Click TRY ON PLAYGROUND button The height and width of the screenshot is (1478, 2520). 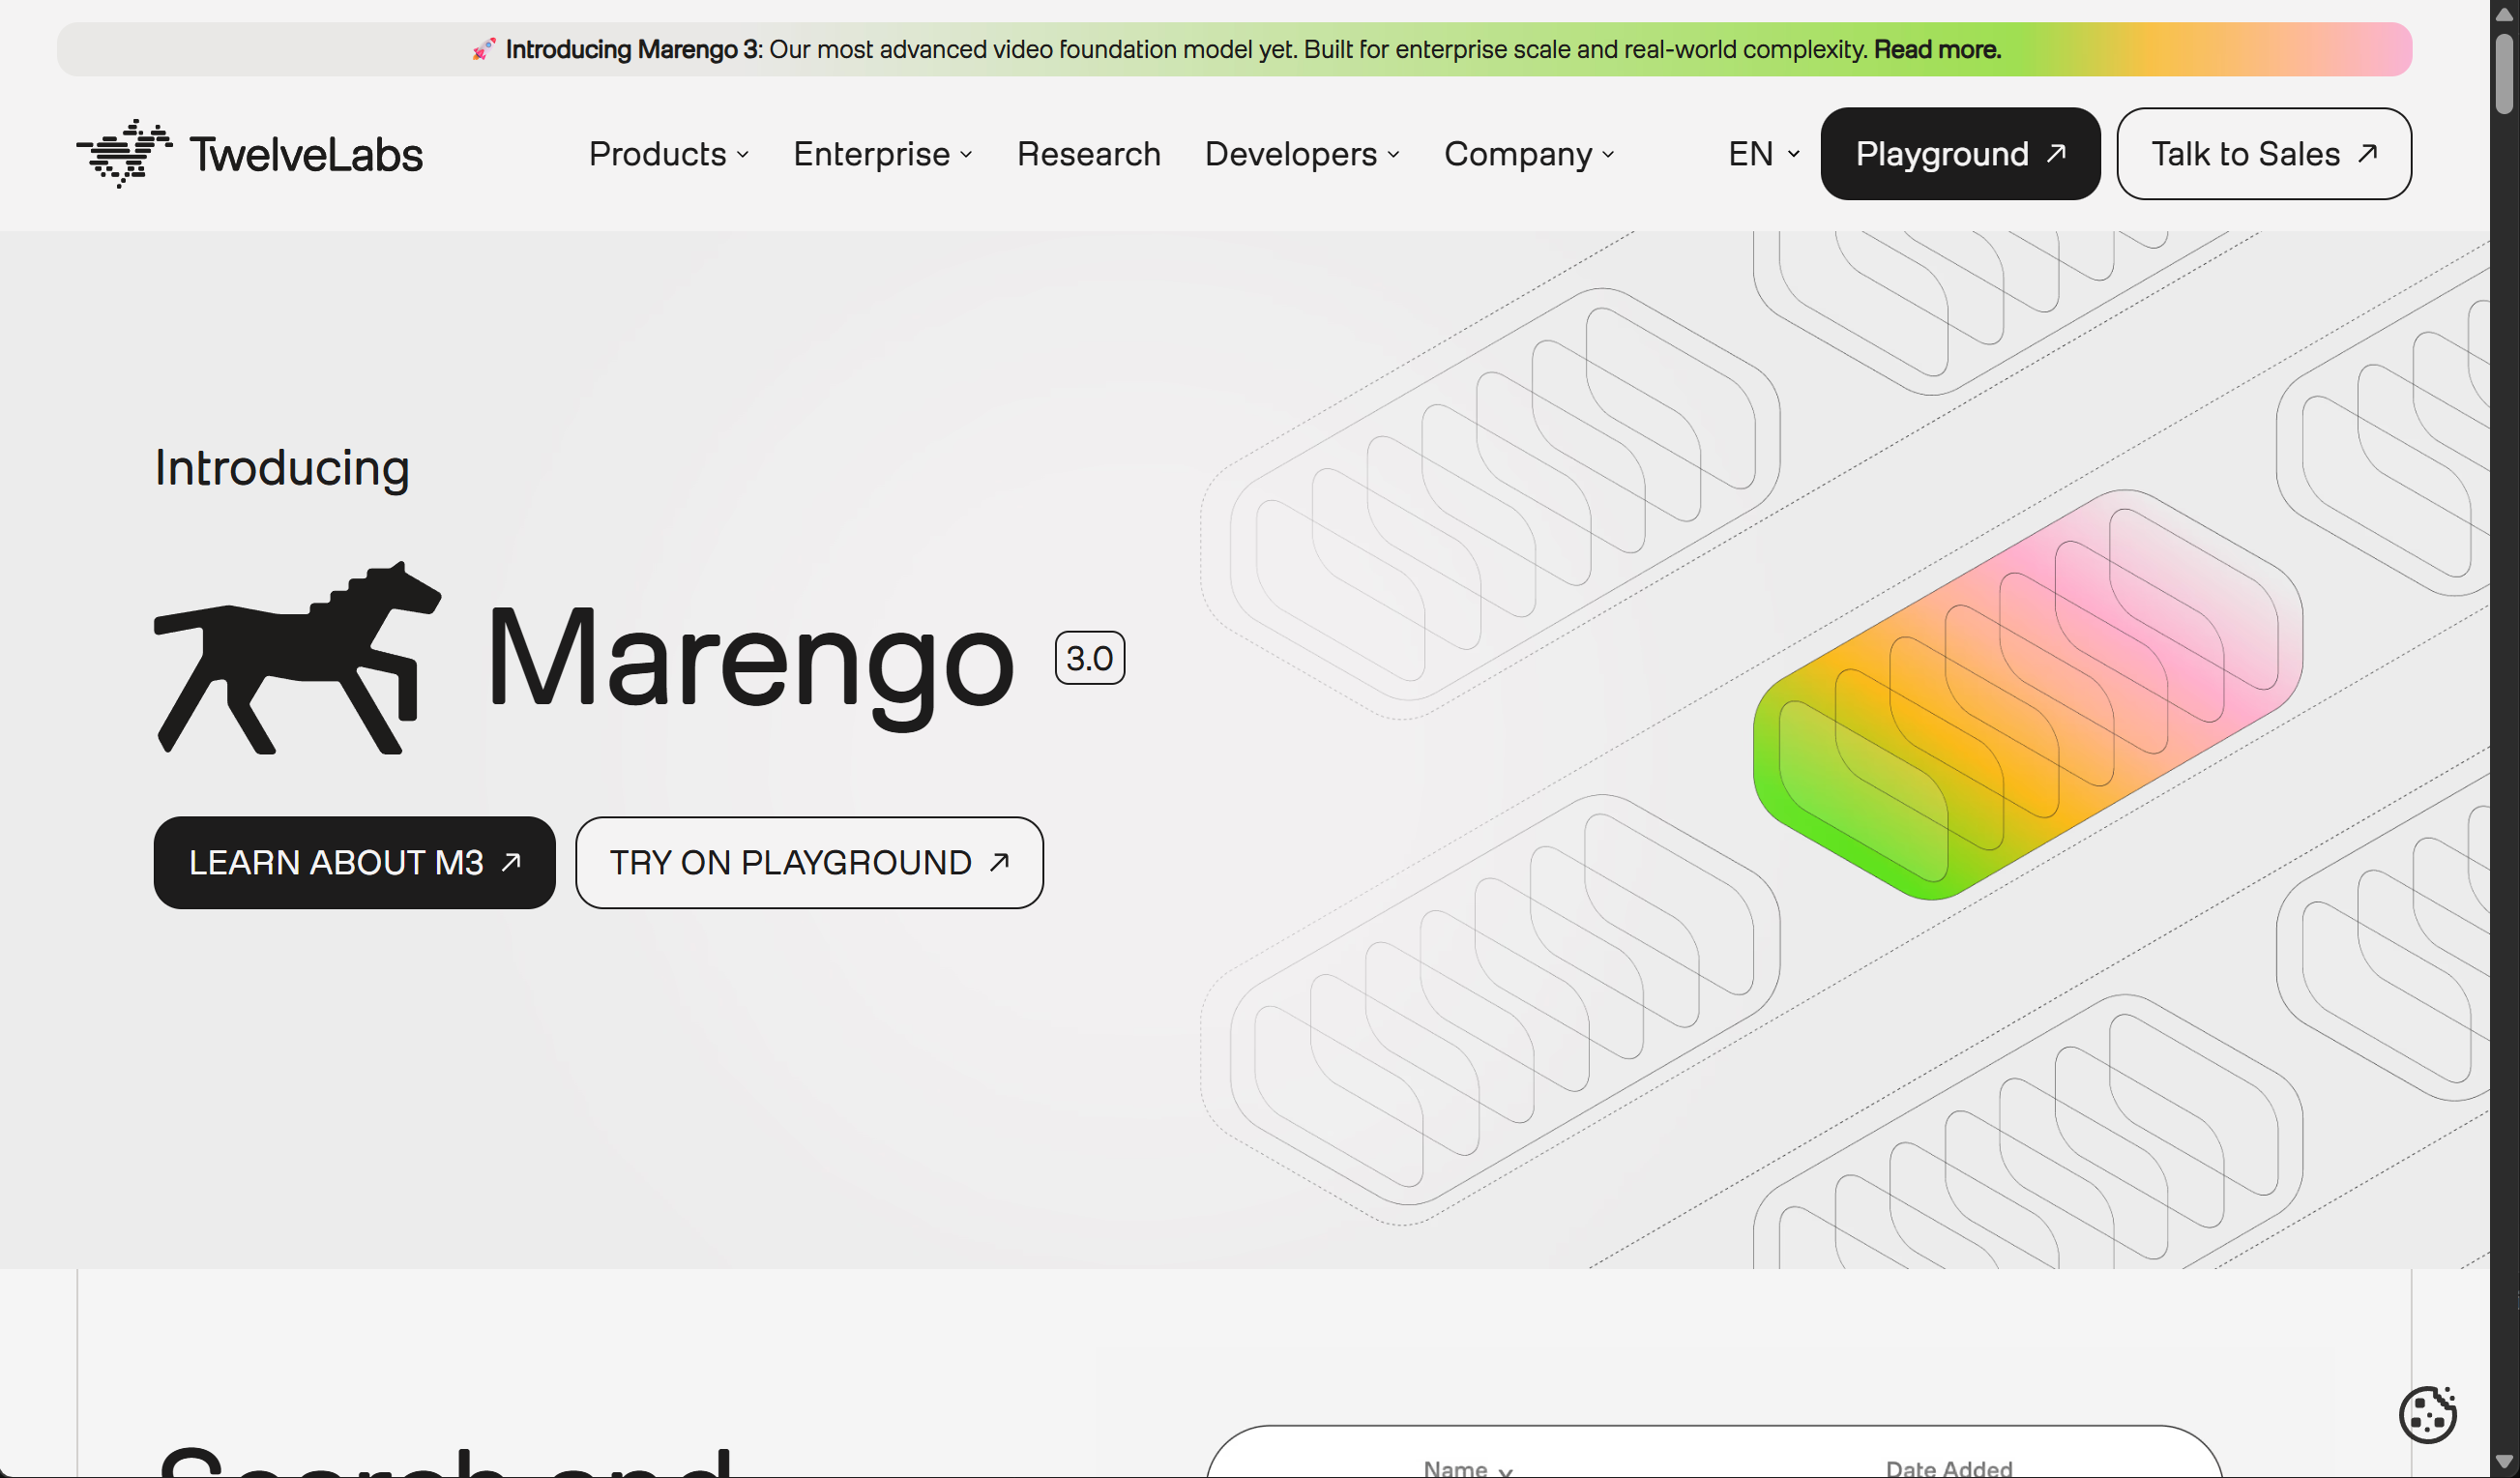pyautogui.click(x=808, y=862)
